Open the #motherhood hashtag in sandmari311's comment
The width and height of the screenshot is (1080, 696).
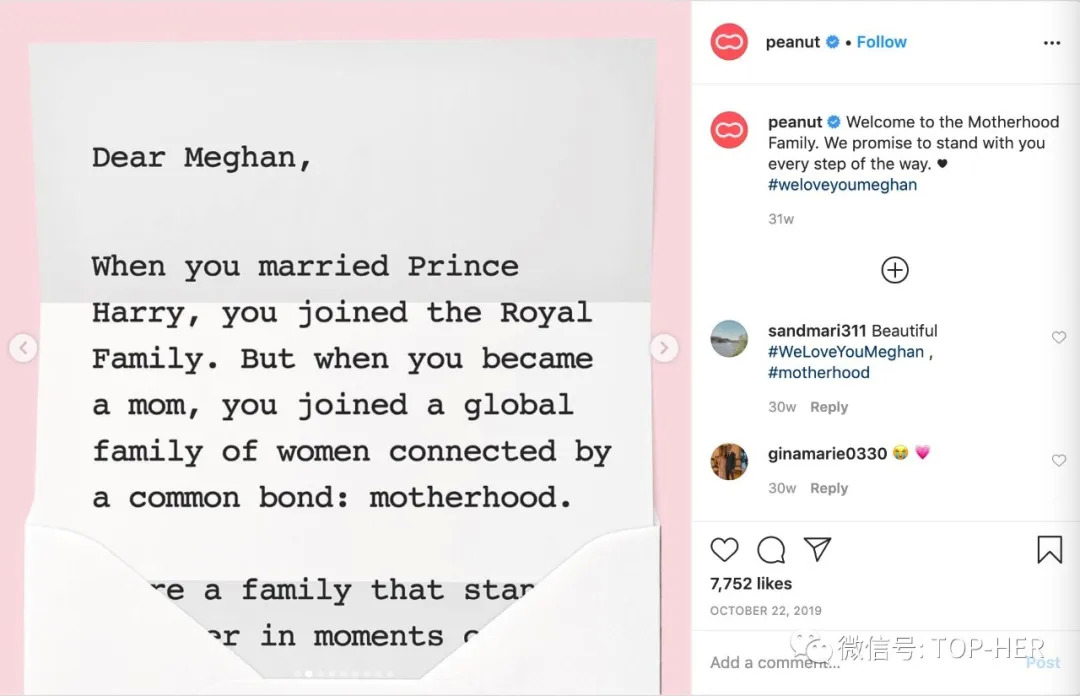818,372
